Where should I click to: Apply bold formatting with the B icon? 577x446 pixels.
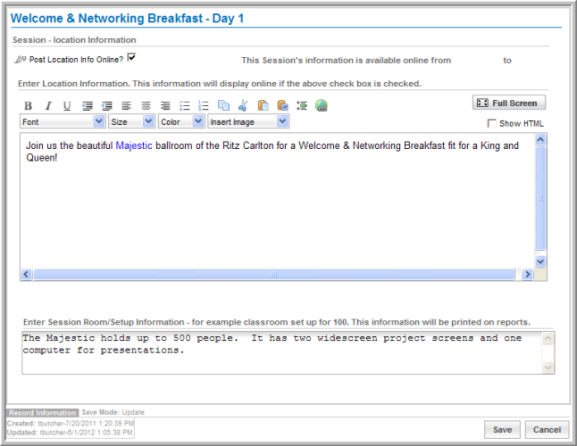point(28,106)
